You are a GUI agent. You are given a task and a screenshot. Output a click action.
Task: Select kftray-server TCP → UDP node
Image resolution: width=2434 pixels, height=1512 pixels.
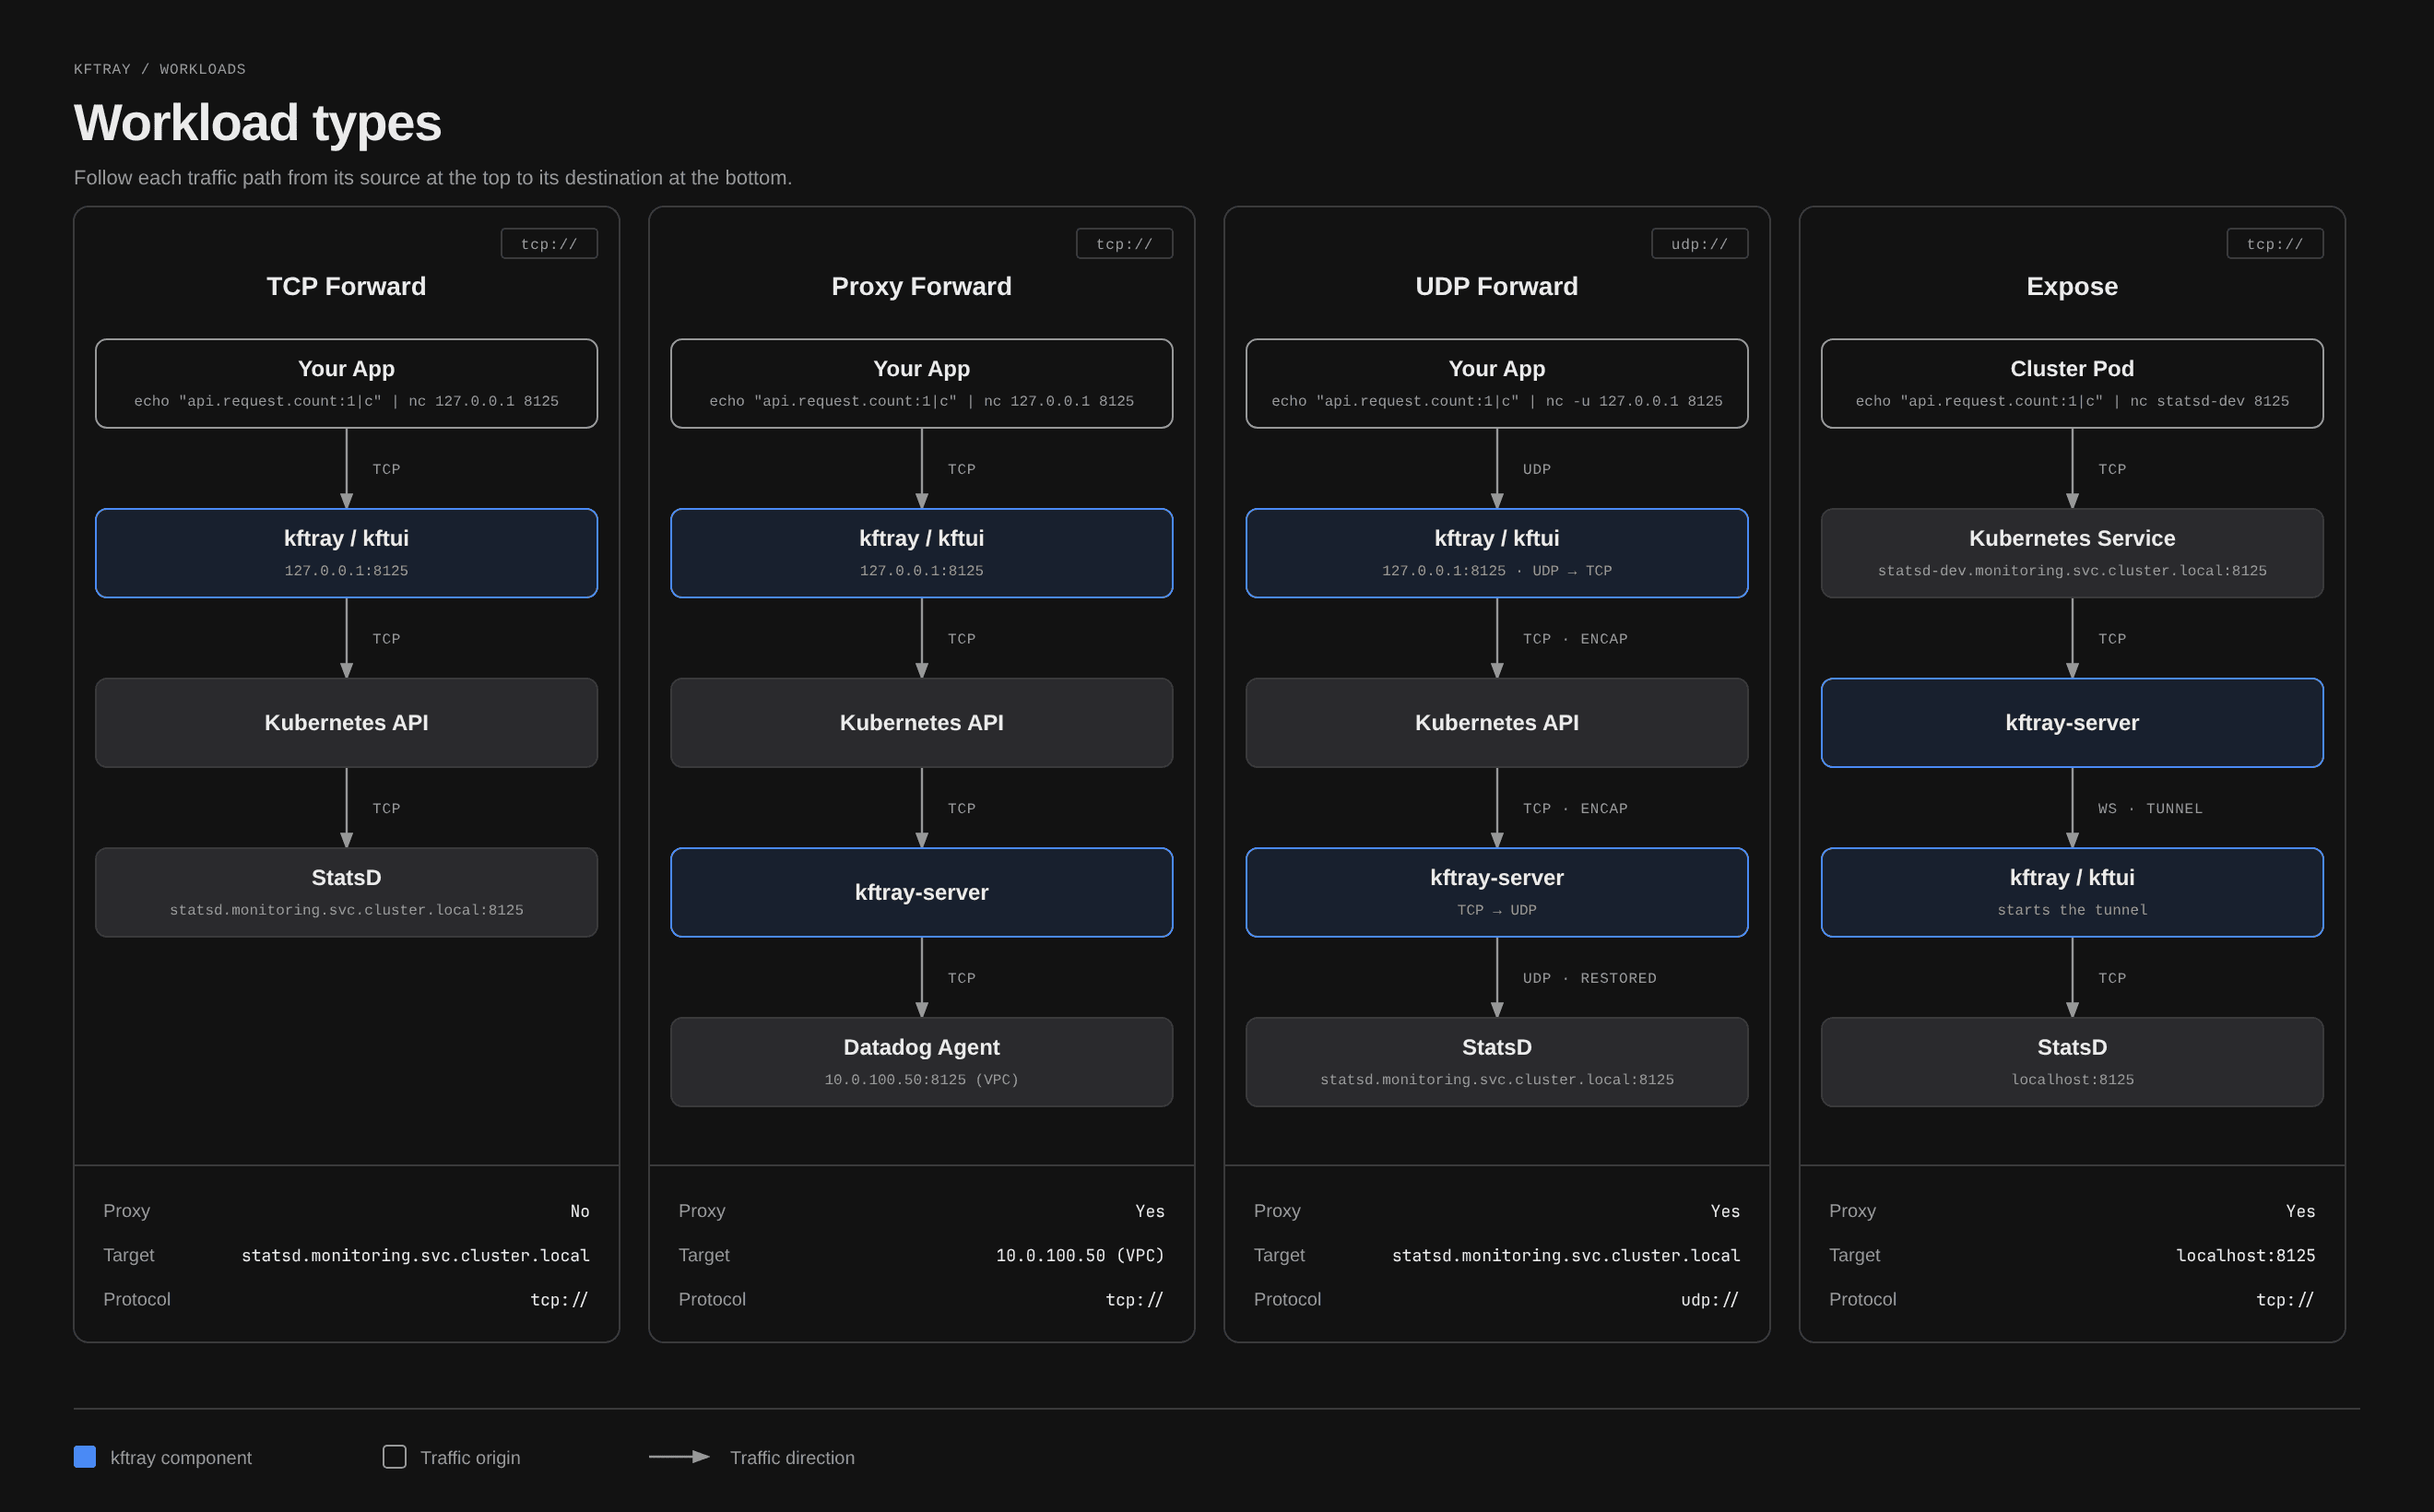click(x=1496, y=892)
